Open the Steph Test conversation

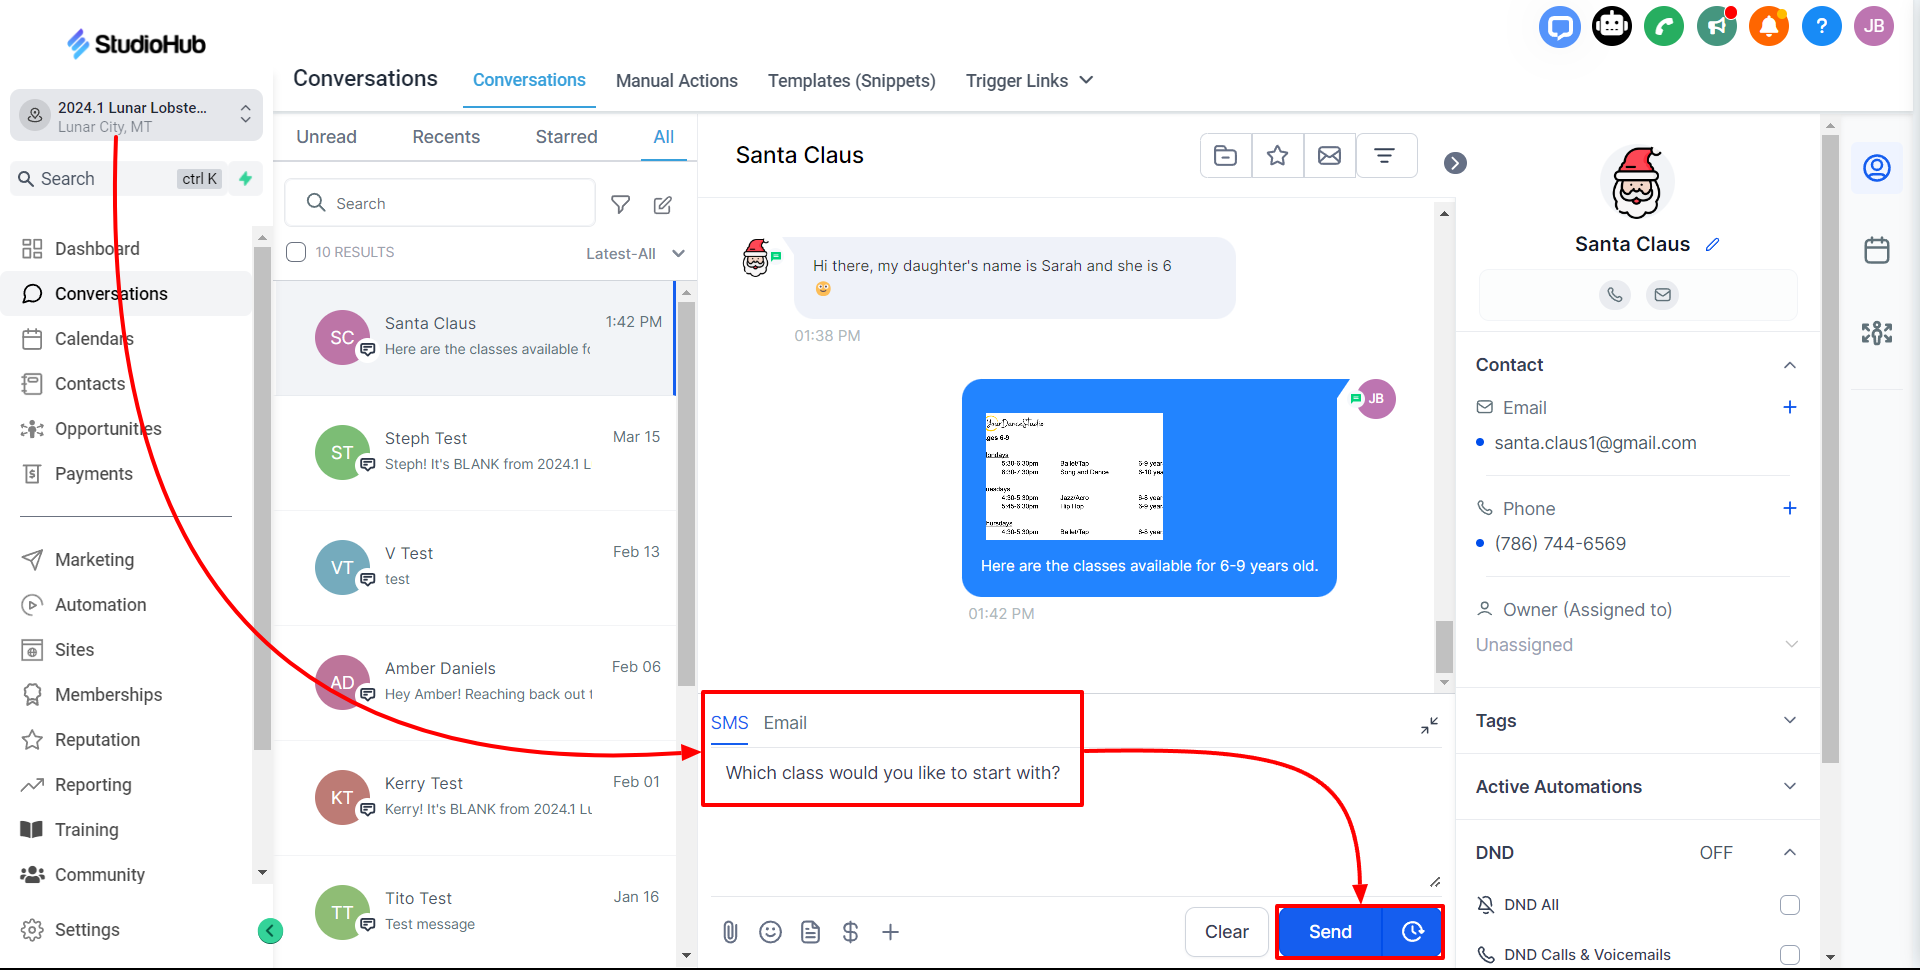point(475,453)
